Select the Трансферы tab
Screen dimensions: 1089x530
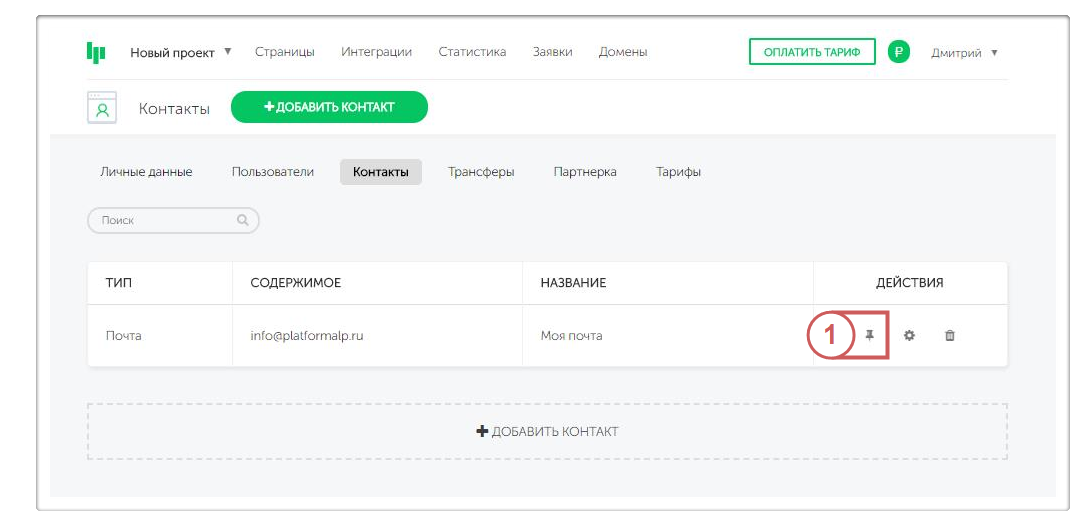point(481,172)
